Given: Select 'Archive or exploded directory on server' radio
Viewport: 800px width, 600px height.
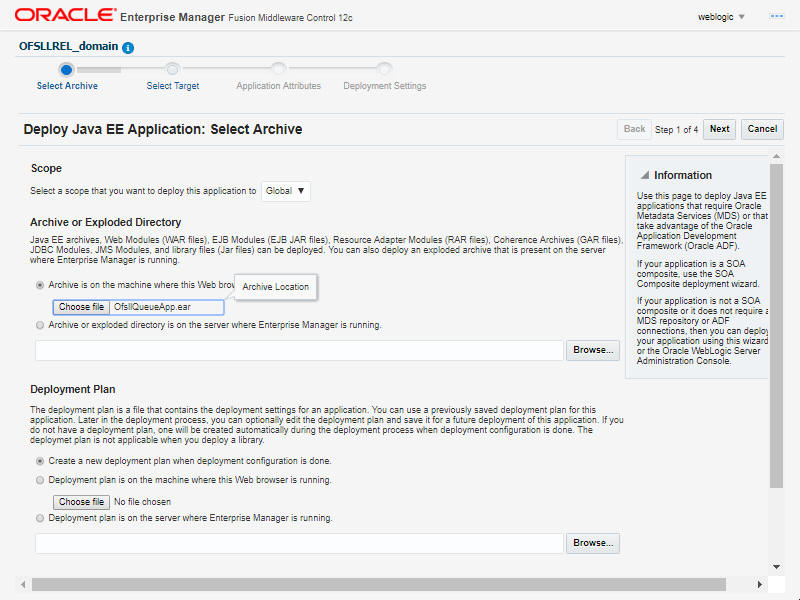Looking at the screenshot, I should tap(40, 325).
